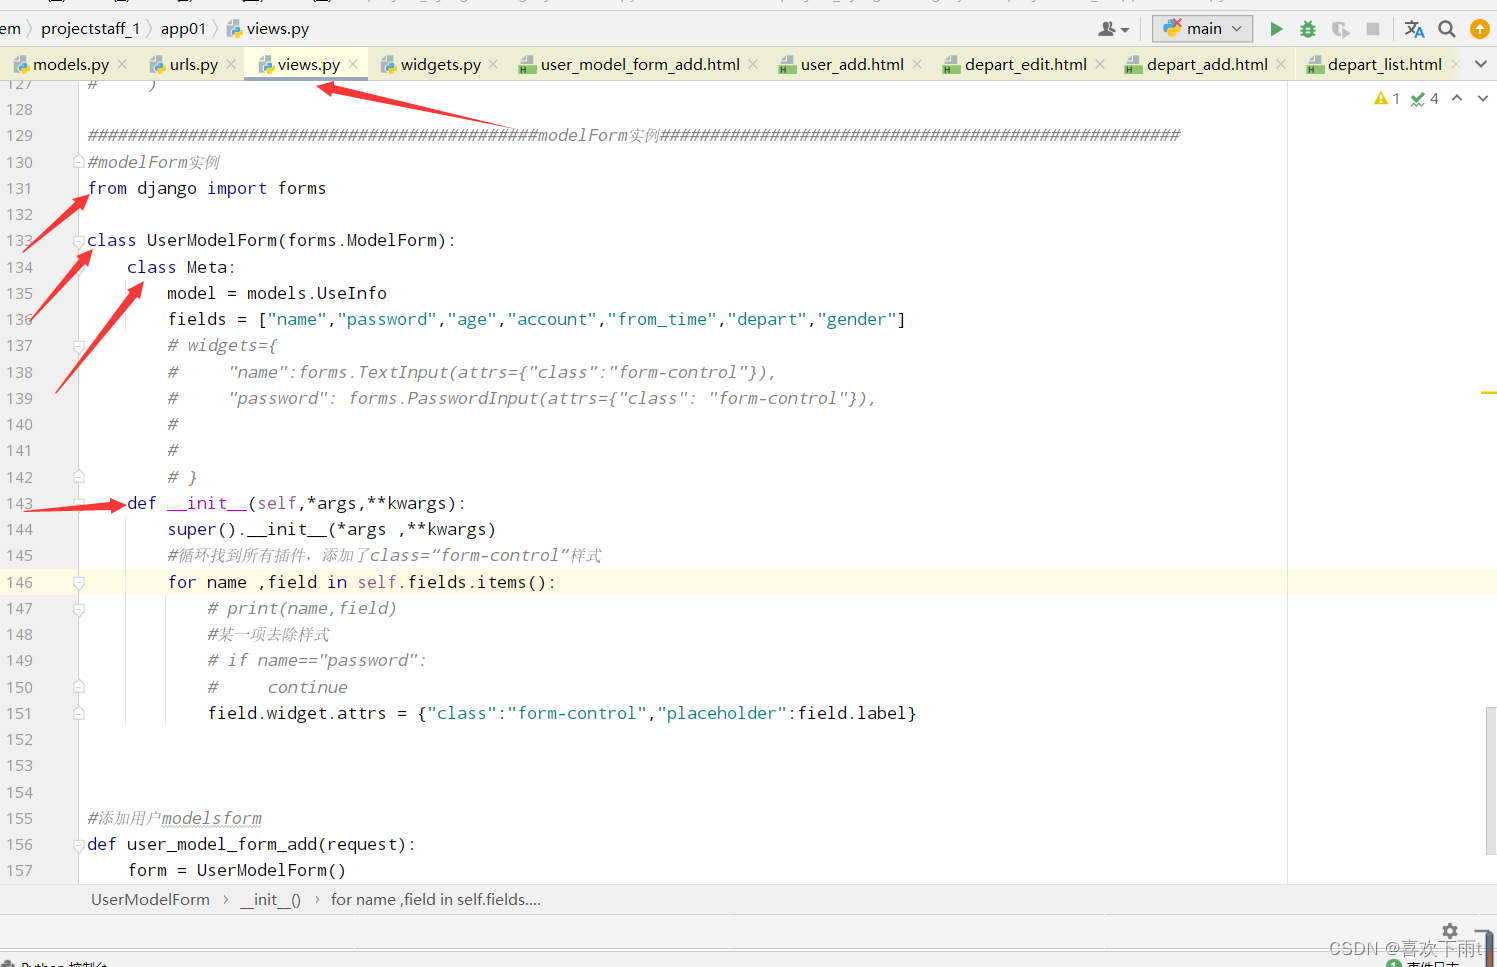Image resolution: width=1497 pixels, height=967 pixels.
Task: Open Search Everywhere magnifier icon
Action: 1447,29
